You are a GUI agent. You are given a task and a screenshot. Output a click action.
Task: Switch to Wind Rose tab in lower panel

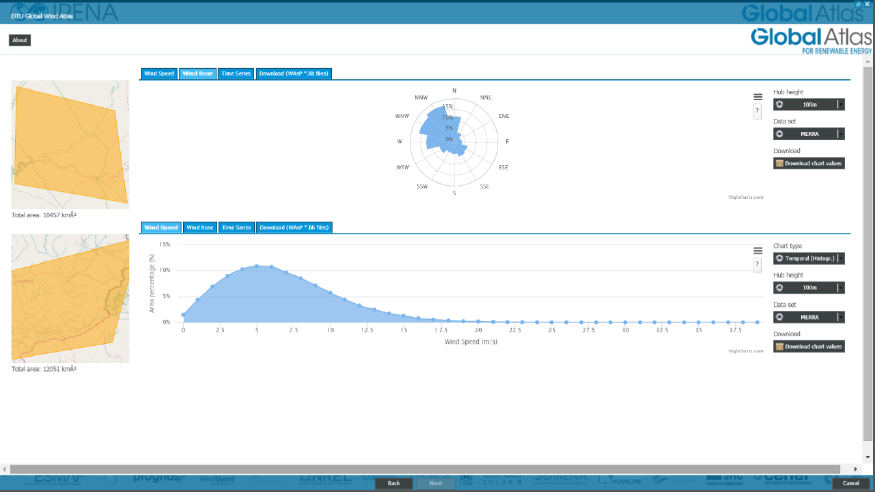[x=201, y=227]
